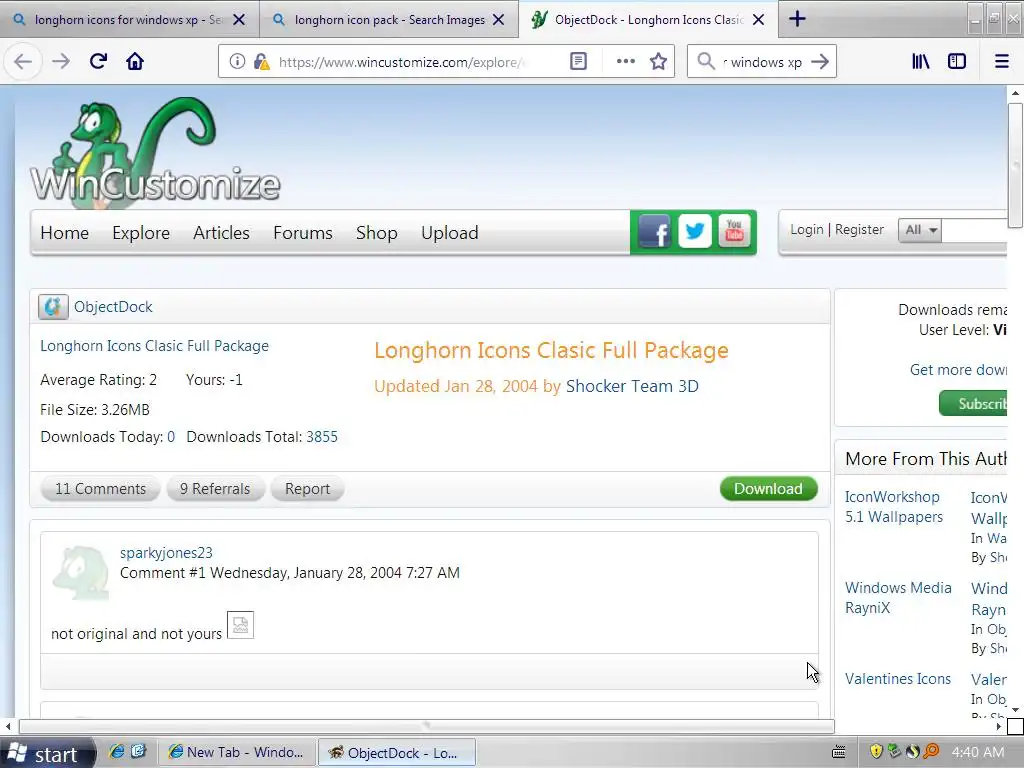Viewport: 1024px width, 768px height.
Task: Open the ObjectDock category link
Action: [x=113, y=306]
